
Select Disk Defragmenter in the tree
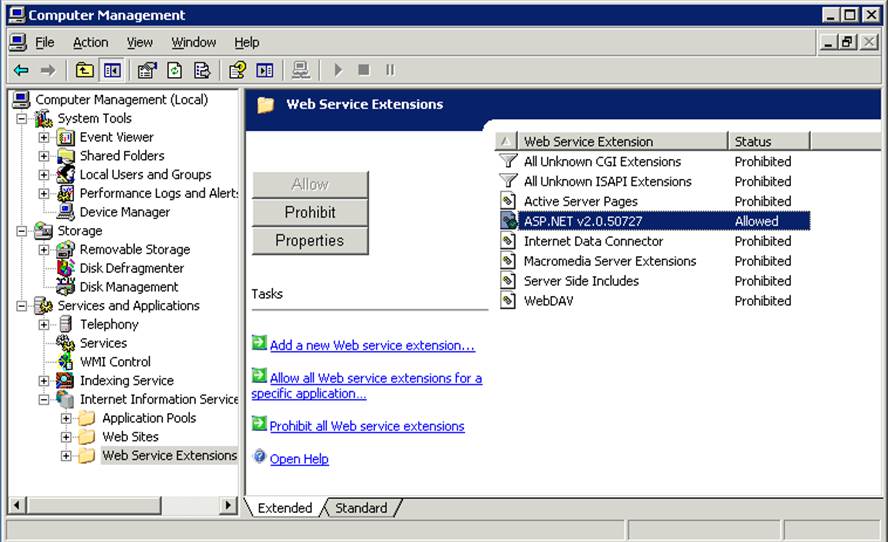point(131,268)
